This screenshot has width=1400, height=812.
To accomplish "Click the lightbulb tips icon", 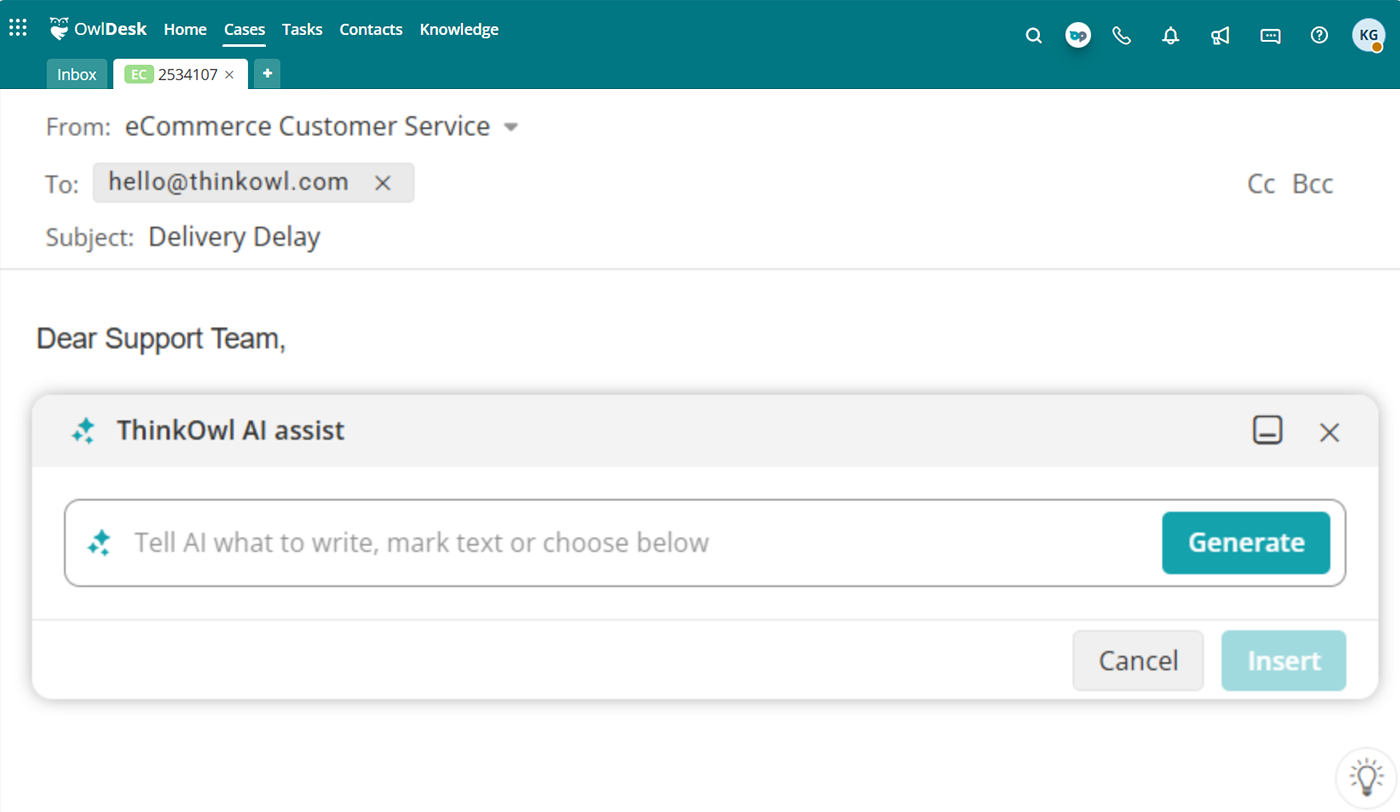I will pos(1366,776).
